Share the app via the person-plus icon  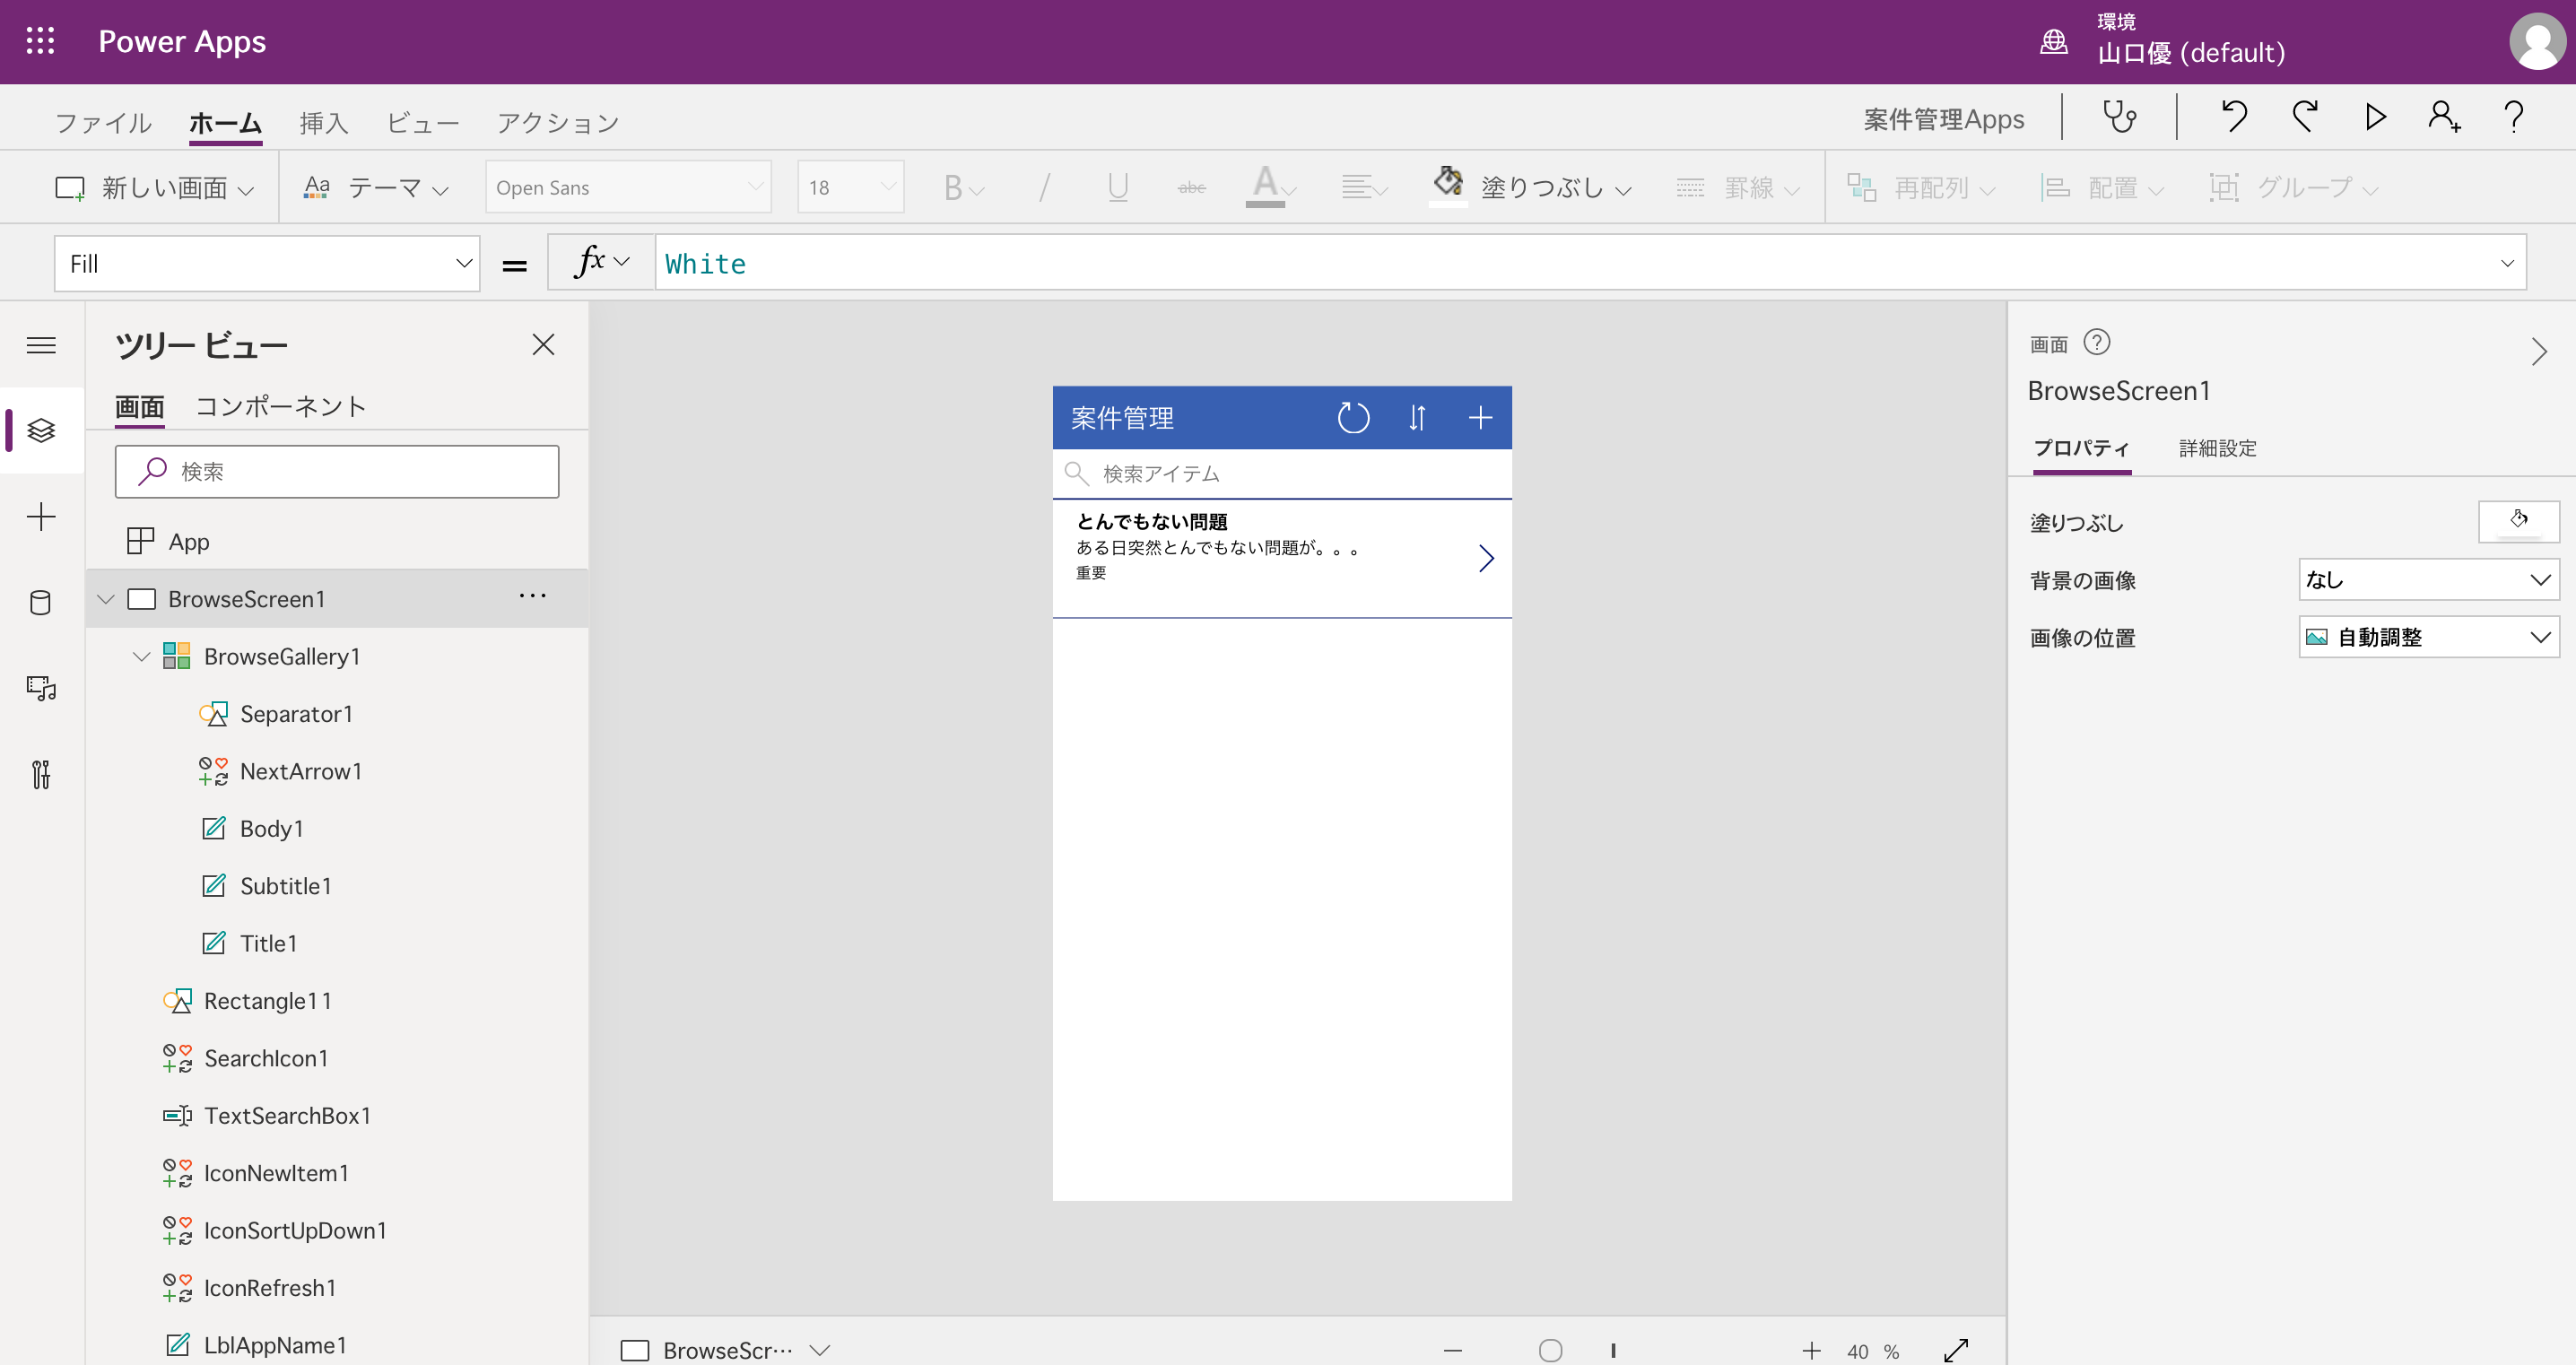point(2444,116)
